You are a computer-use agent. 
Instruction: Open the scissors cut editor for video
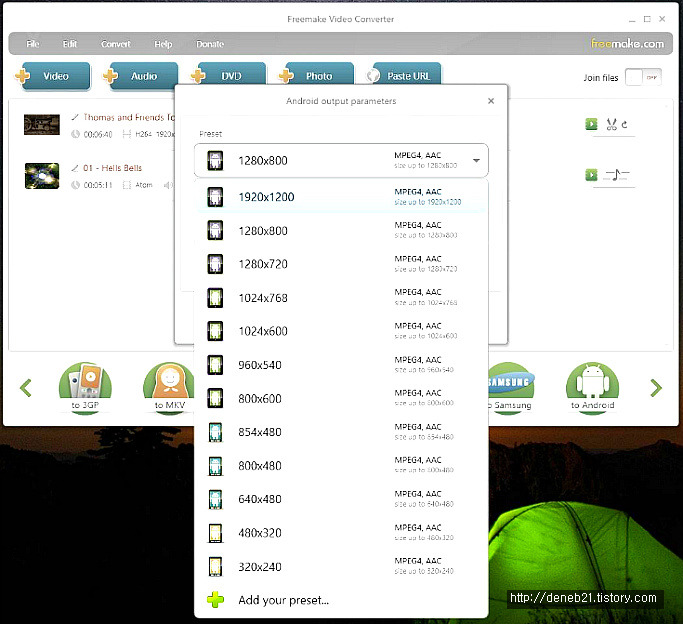click(x=611, y=125)
